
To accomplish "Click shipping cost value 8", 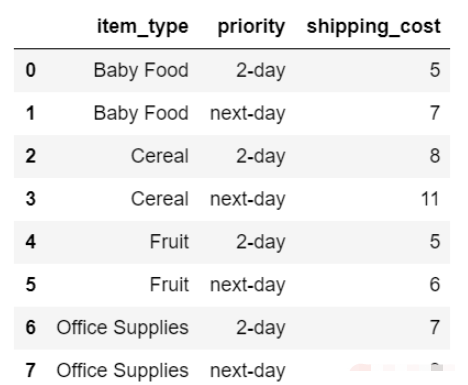I will click(x=435, y=156).
